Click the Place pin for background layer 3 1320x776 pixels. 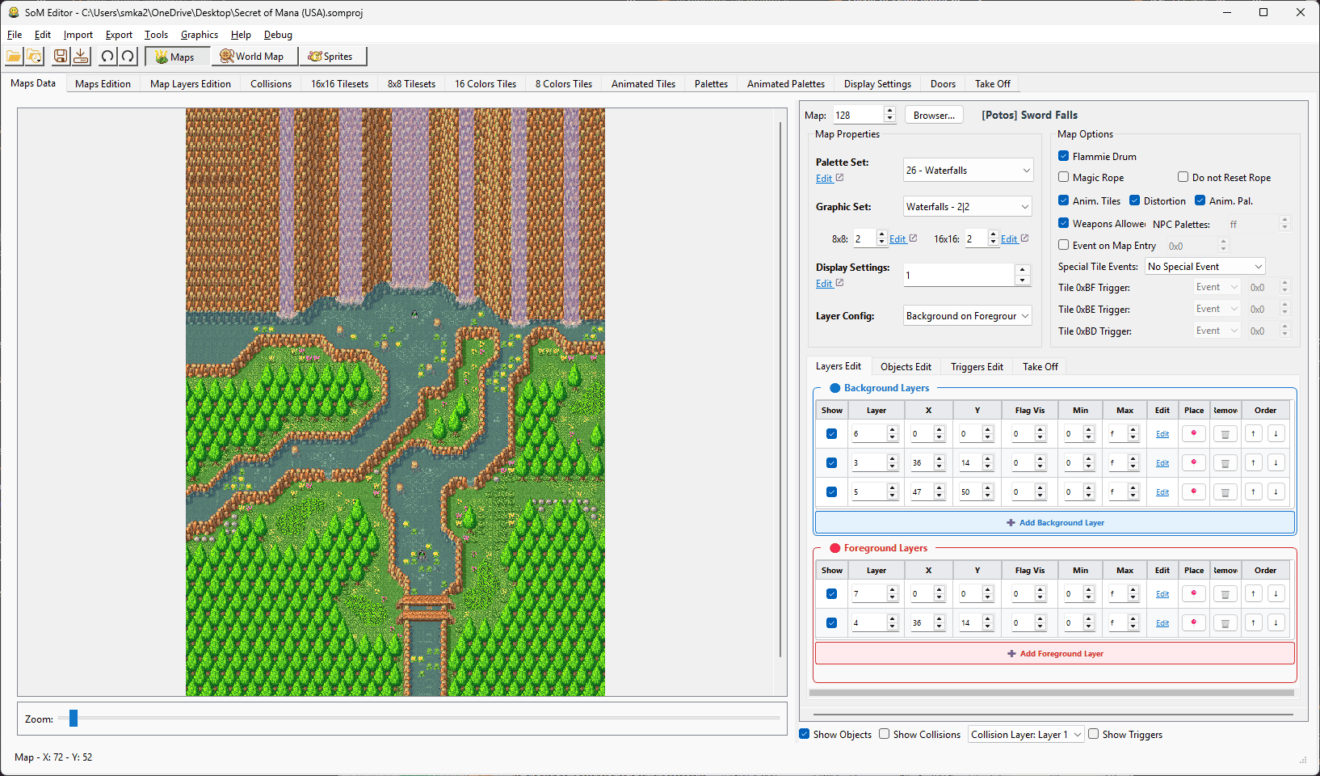[1194, 462]
